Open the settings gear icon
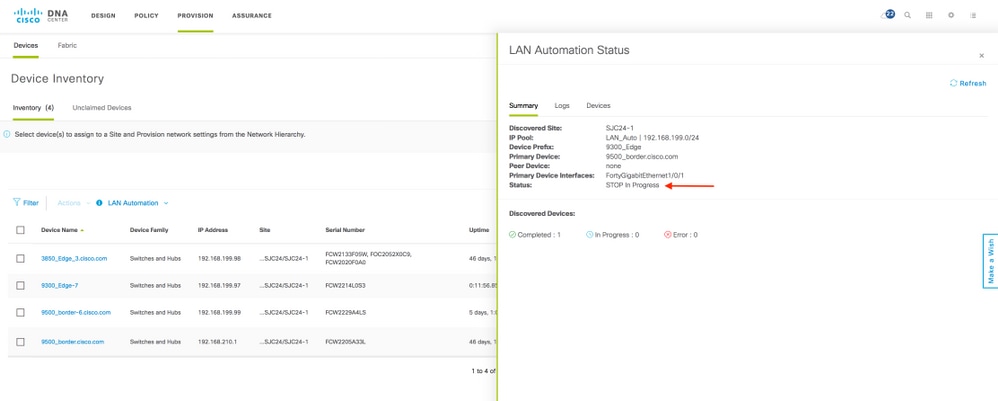 951,16
